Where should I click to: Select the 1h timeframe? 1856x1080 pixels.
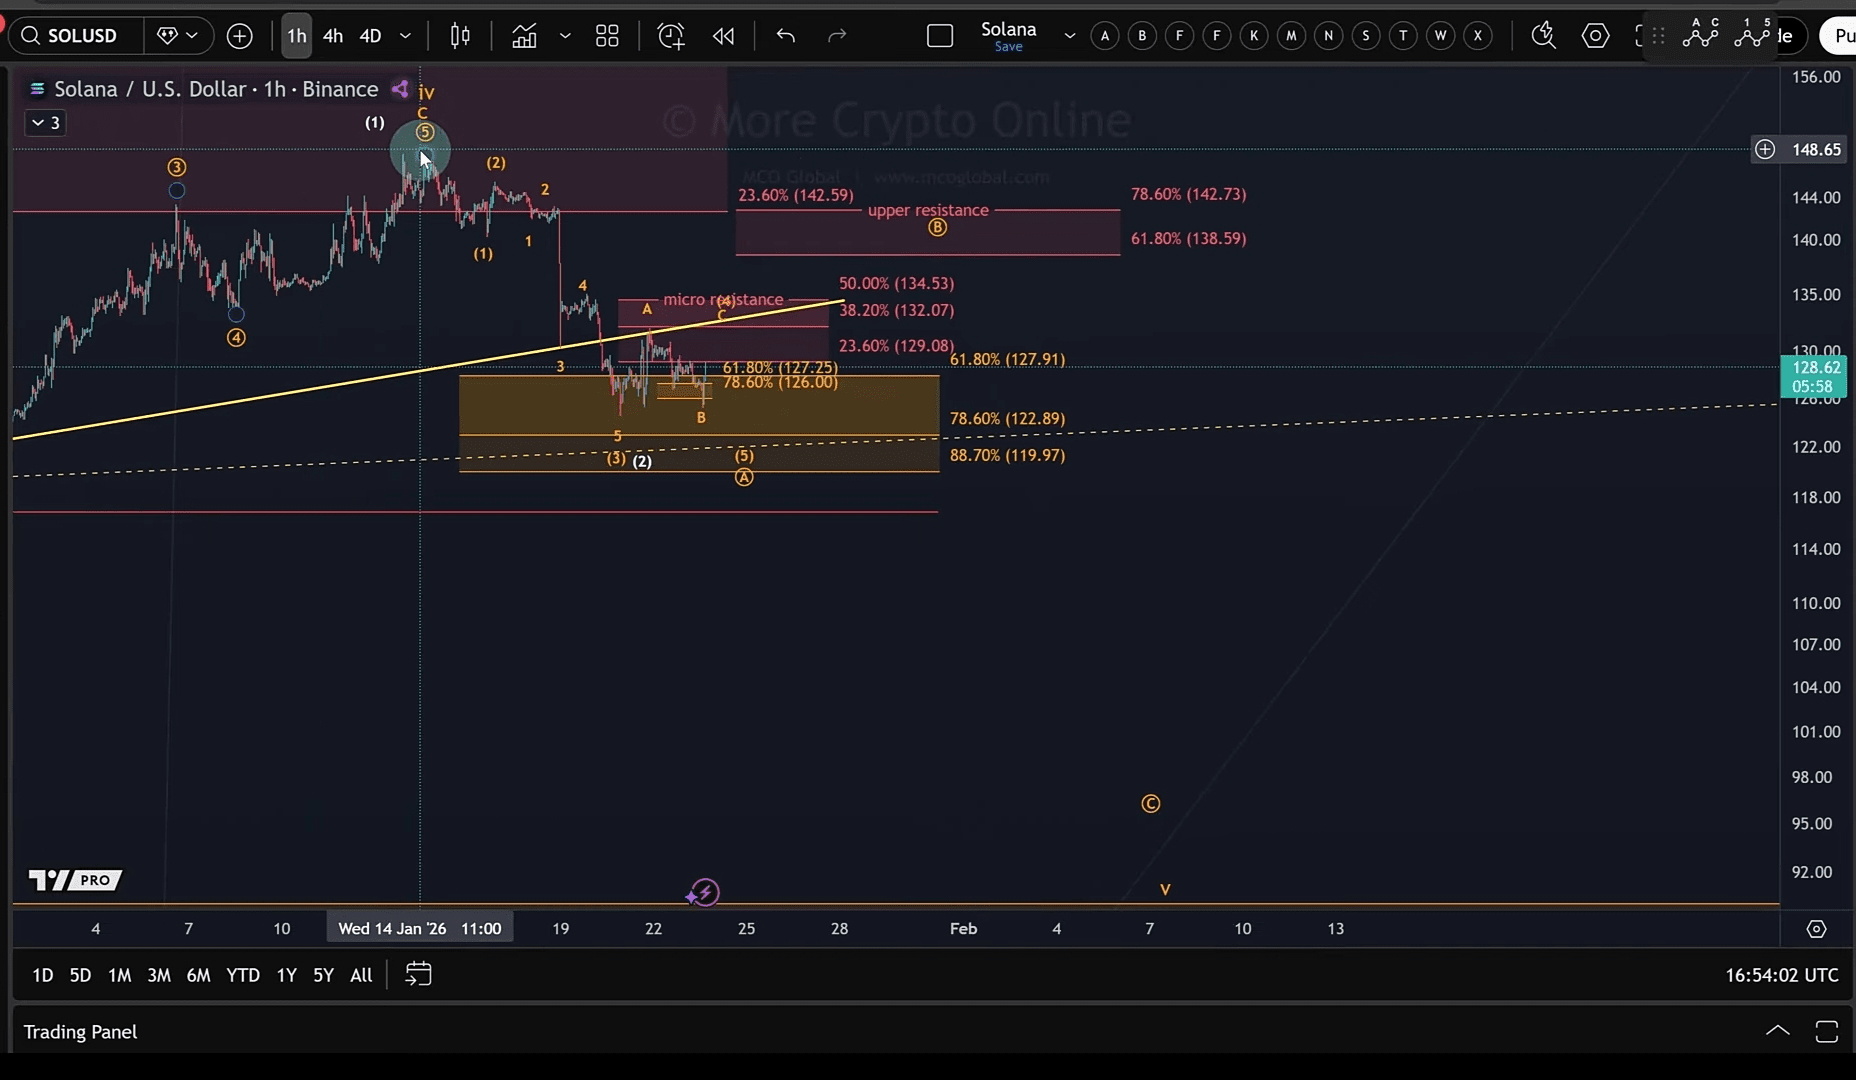pyautogui.click(x=297, y=36)
